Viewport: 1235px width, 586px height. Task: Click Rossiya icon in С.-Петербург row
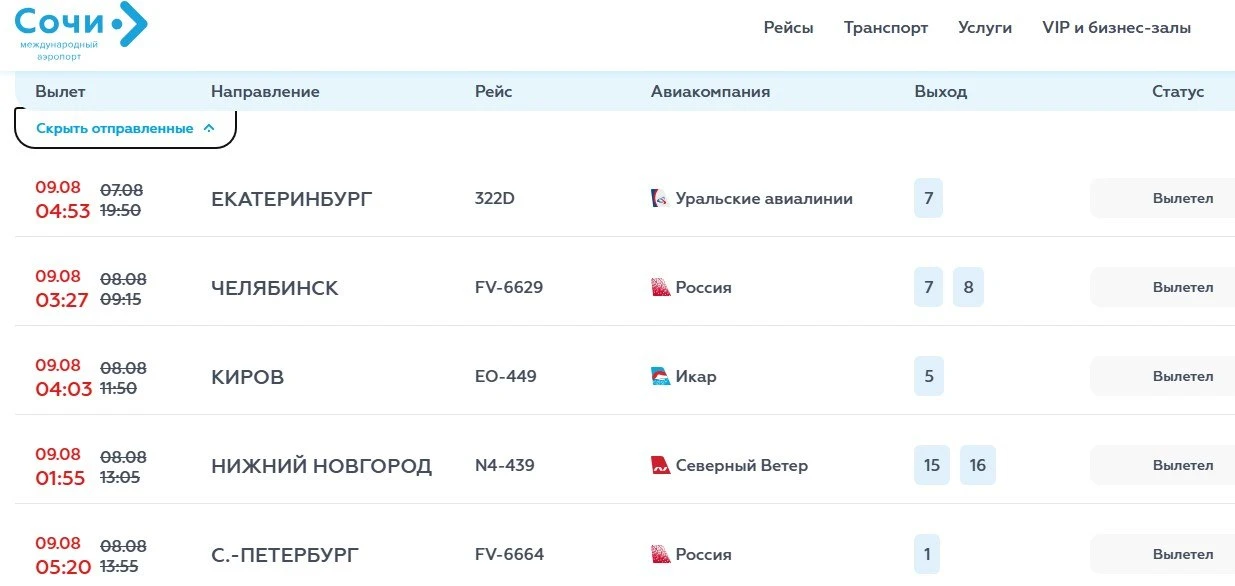click(x=660, y=554)
